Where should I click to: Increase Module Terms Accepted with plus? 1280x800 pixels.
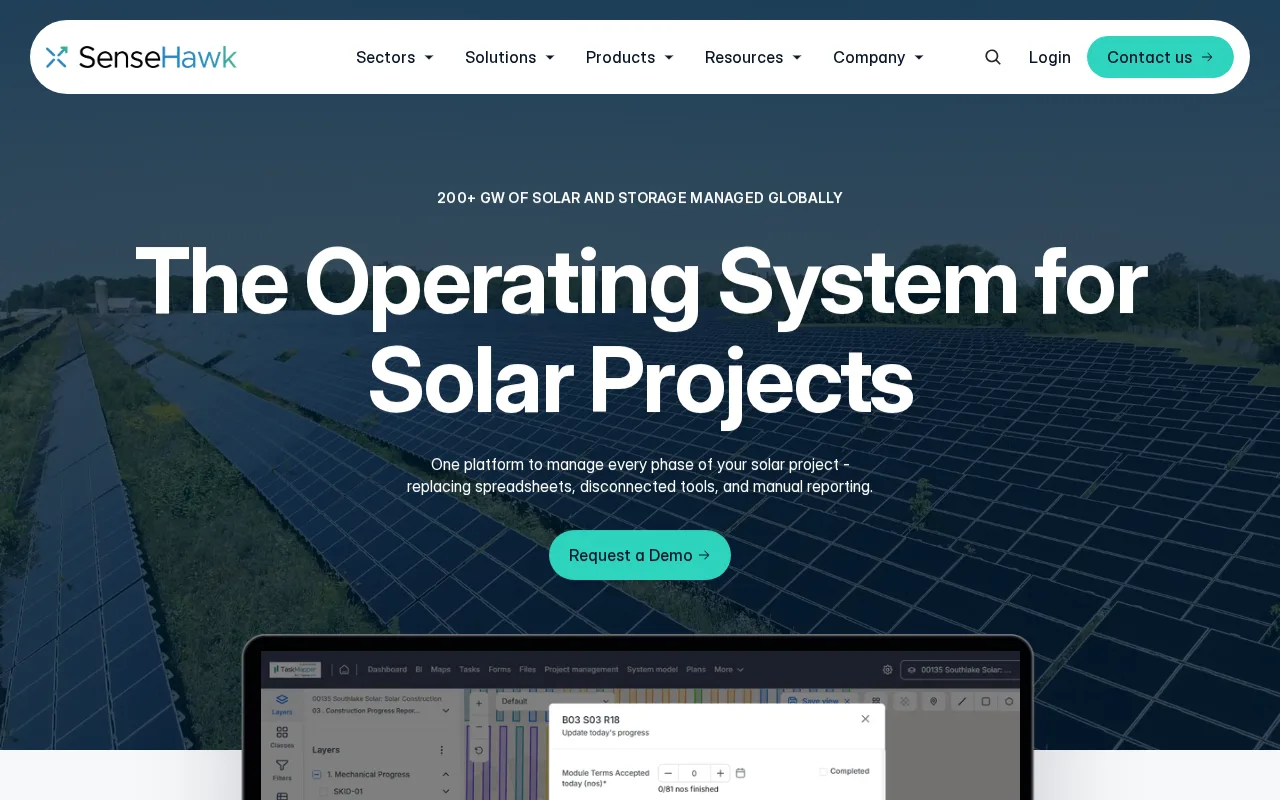click(x=719, y=773)
